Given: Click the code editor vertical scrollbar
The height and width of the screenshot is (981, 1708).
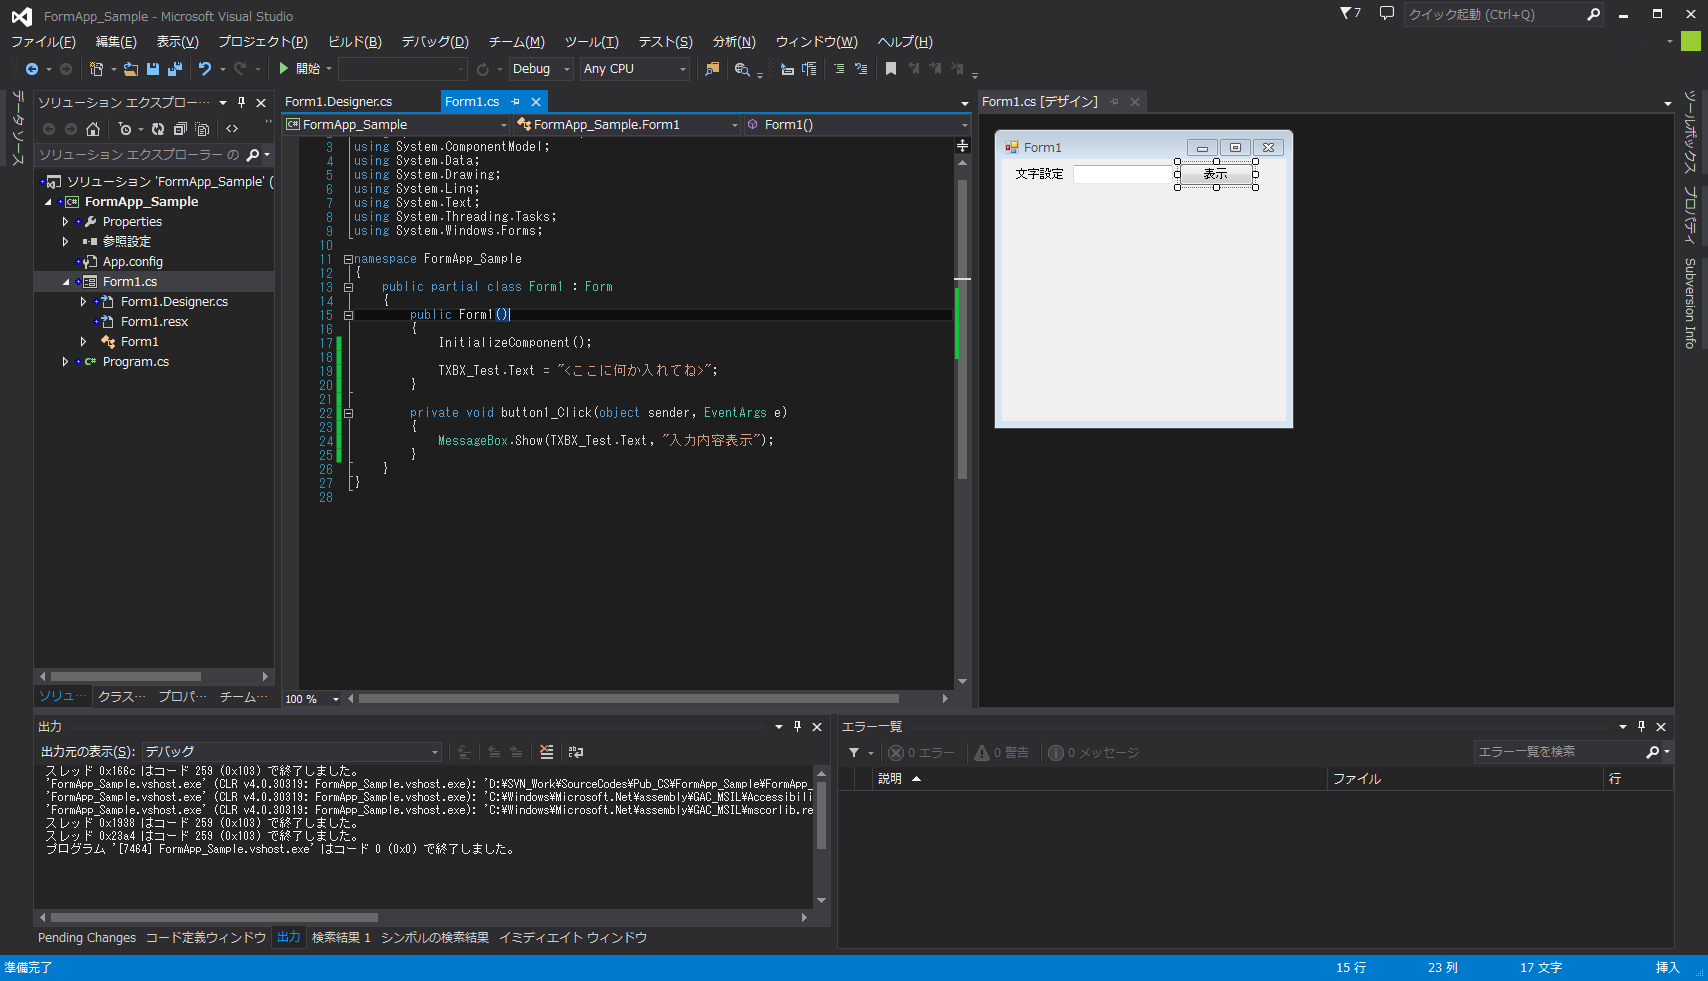Looking at the screenshot, I should click(962, 330).
